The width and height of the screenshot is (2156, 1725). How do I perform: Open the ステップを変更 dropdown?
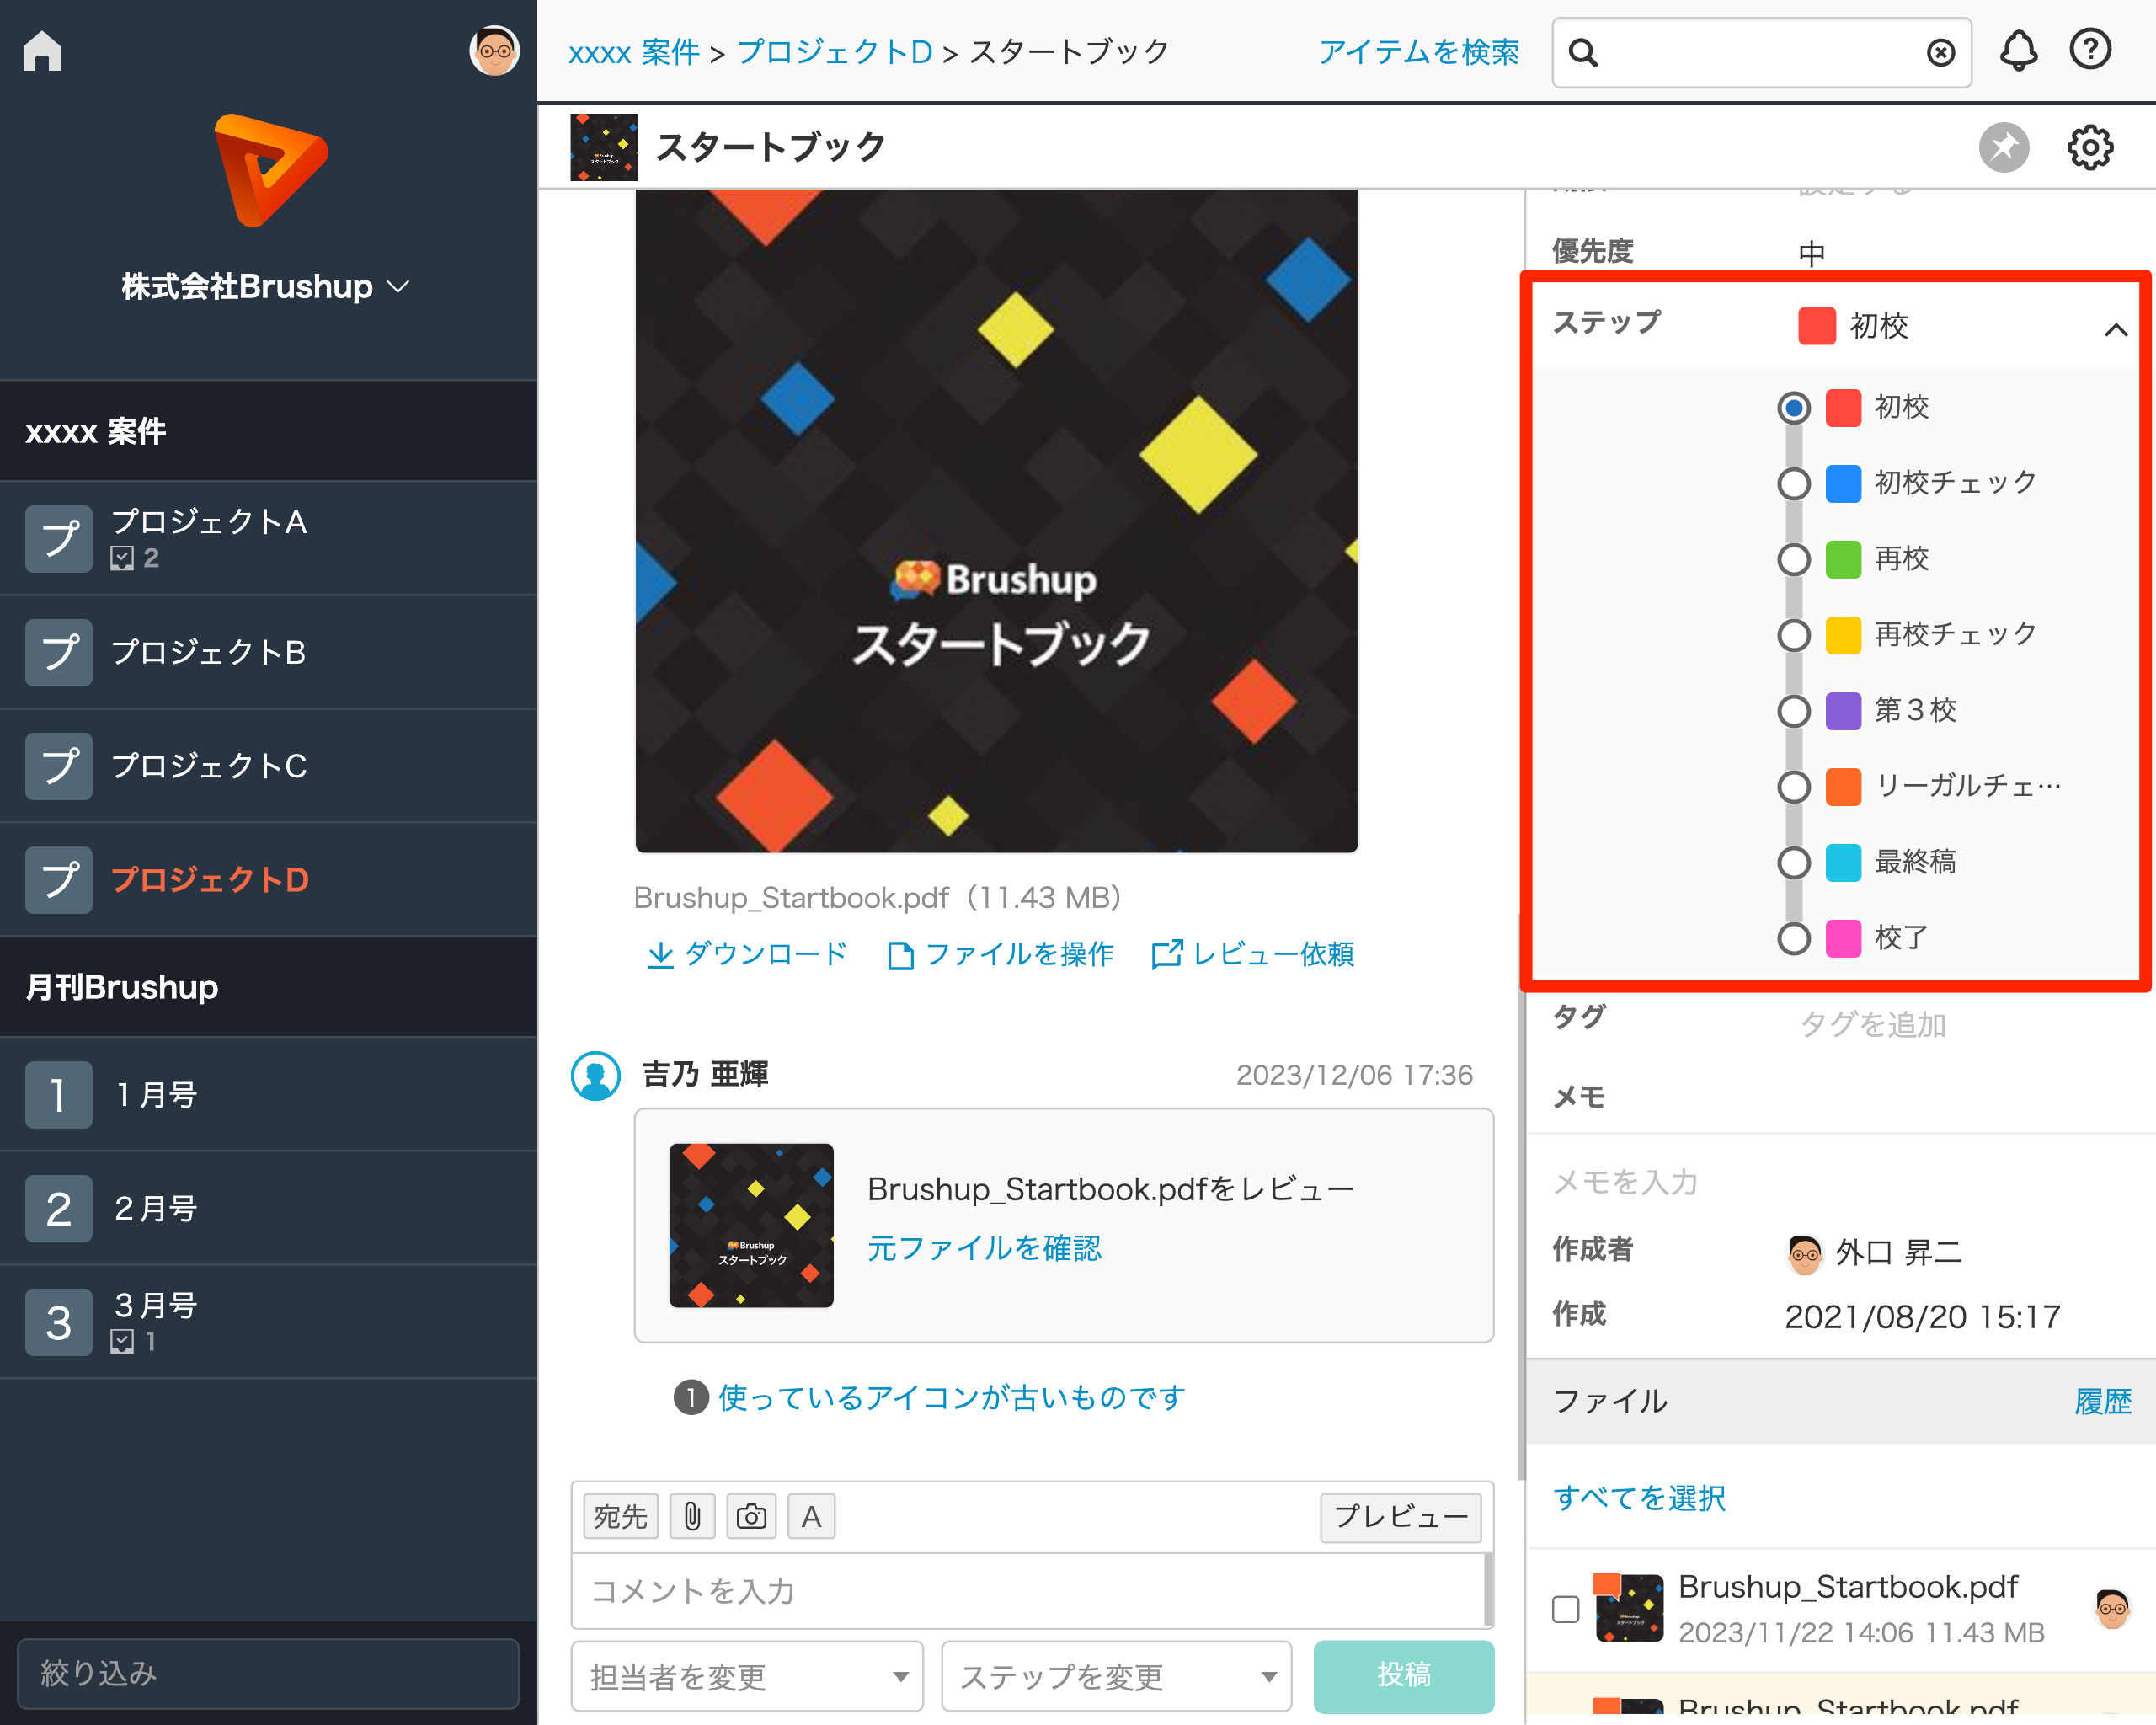(1117, 1677)
